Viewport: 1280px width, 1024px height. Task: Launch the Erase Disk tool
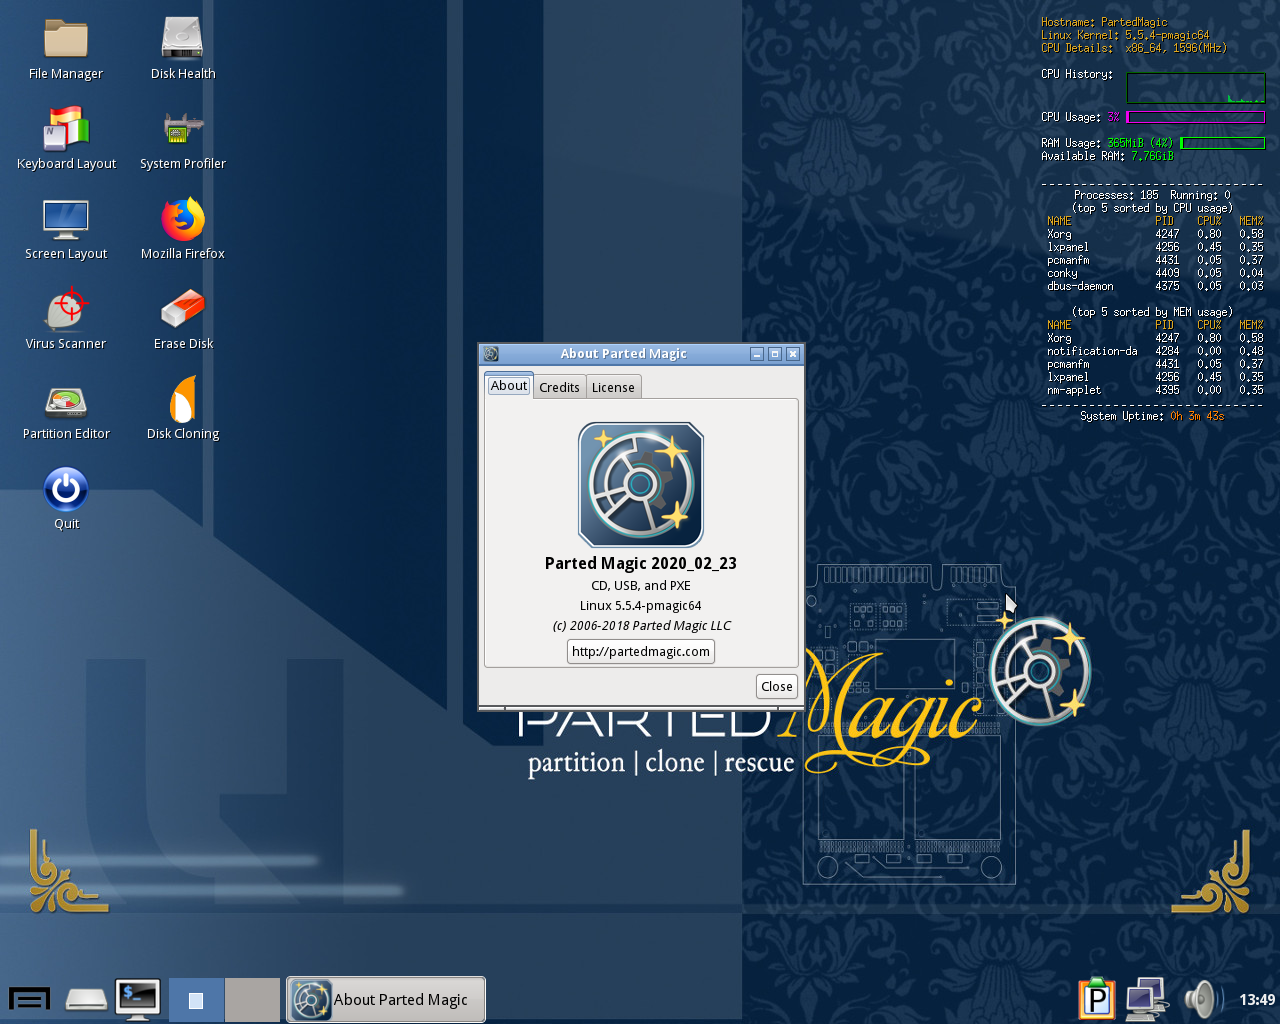[x=183, y=310]
